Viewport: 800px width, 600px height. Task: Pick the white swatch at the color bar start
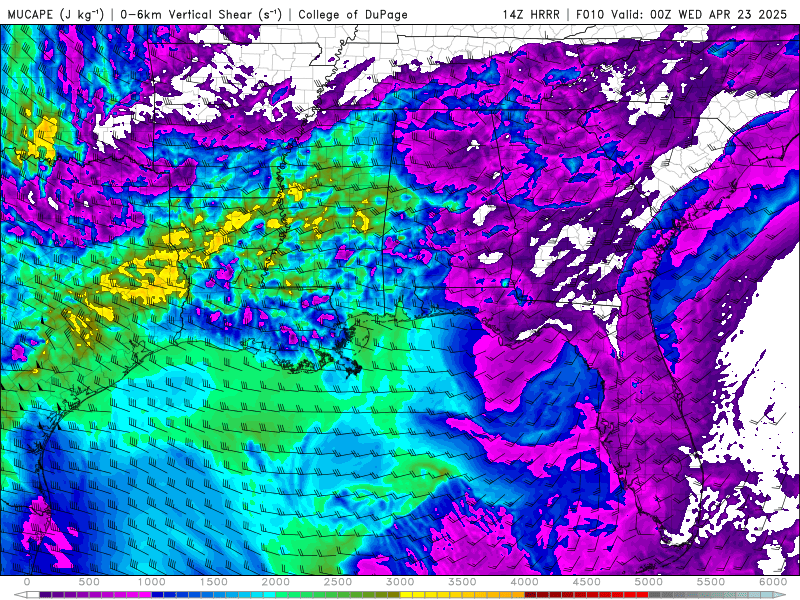click(x=33, y=595)
